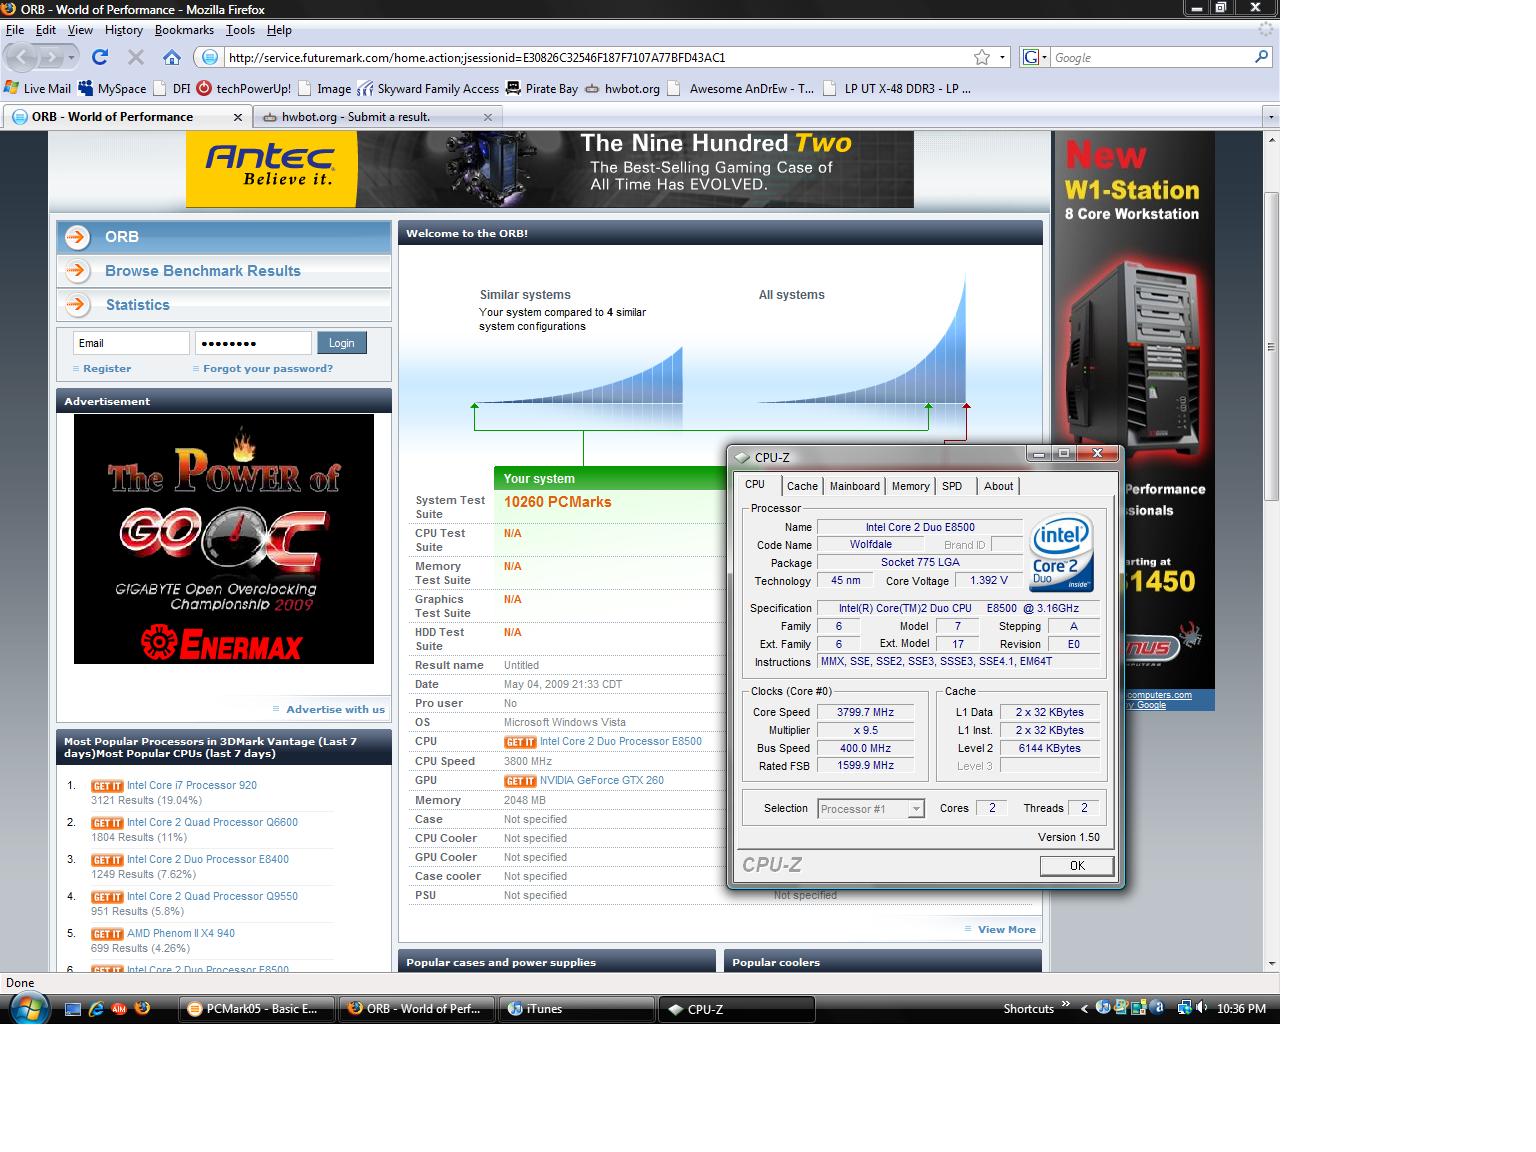The height and width of the screenshot is (1152, 1536).
Task: Launch Internet Explorer from the quick launch bar
Action: 96,1009
